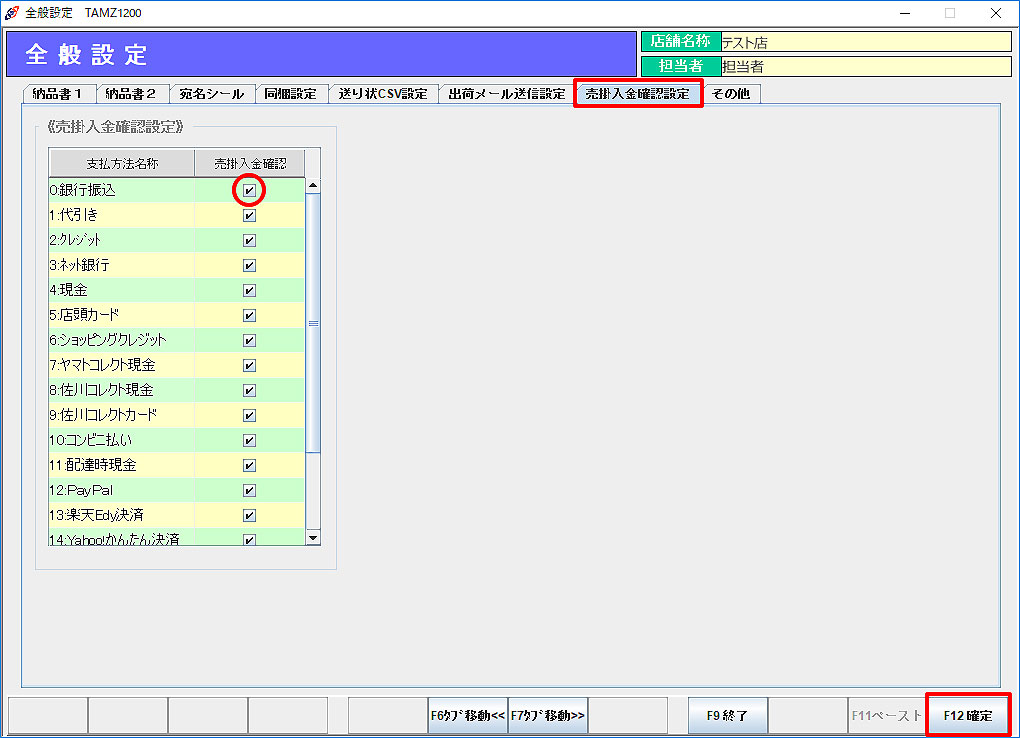
Task: Toggle the 2:クレジット checkbox
Action: [x=249, y=240]
